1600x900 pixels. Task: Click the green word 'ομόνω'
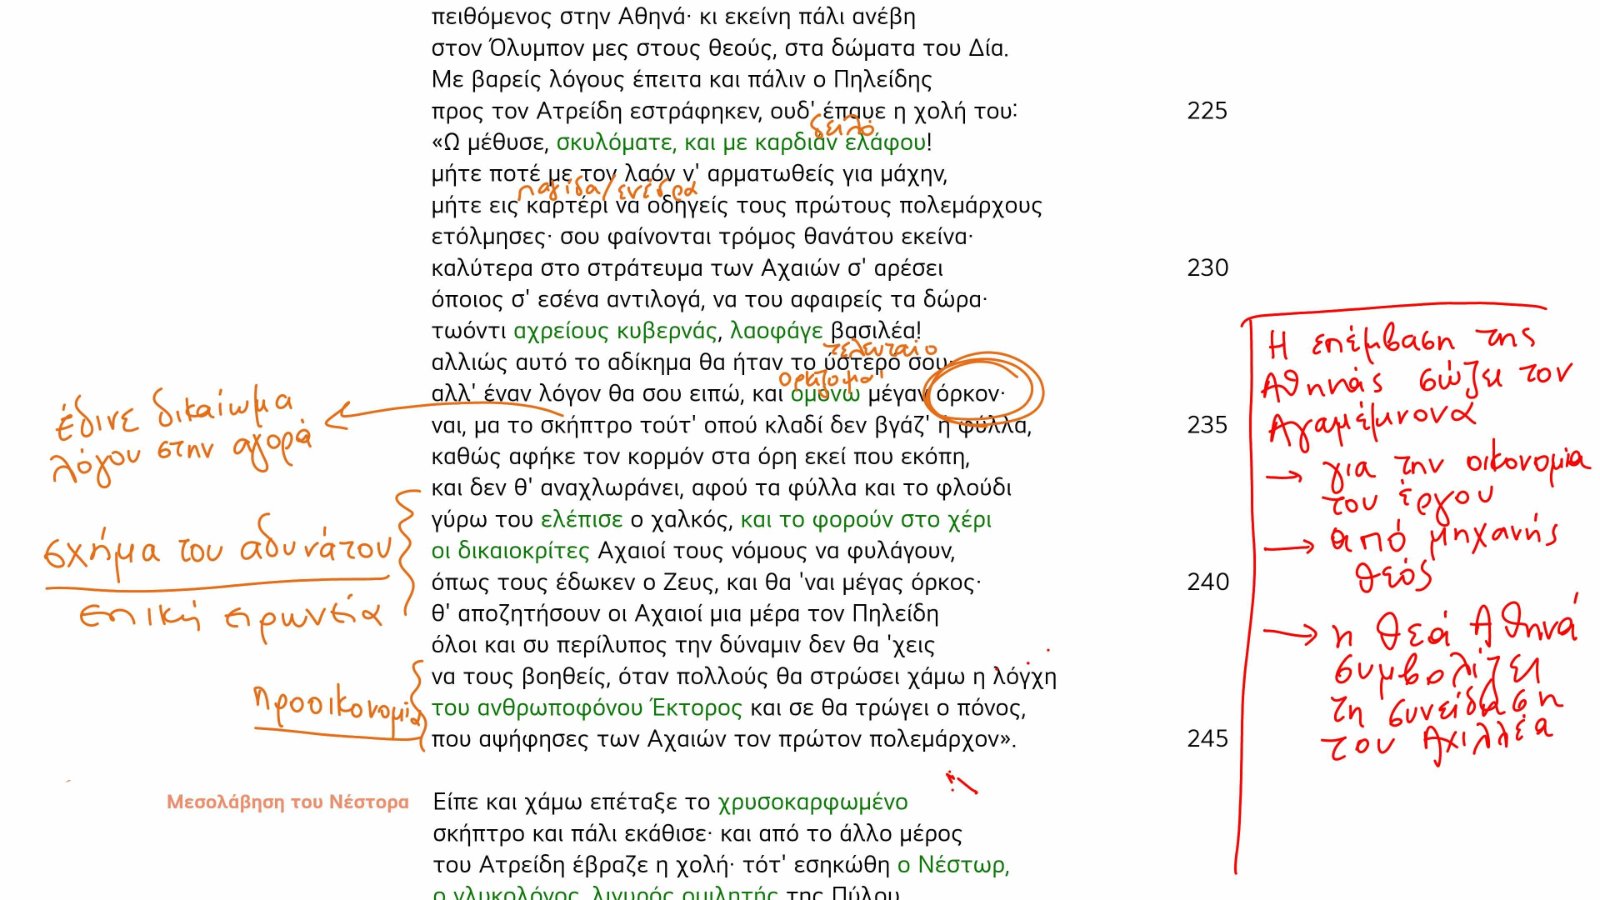825,394
